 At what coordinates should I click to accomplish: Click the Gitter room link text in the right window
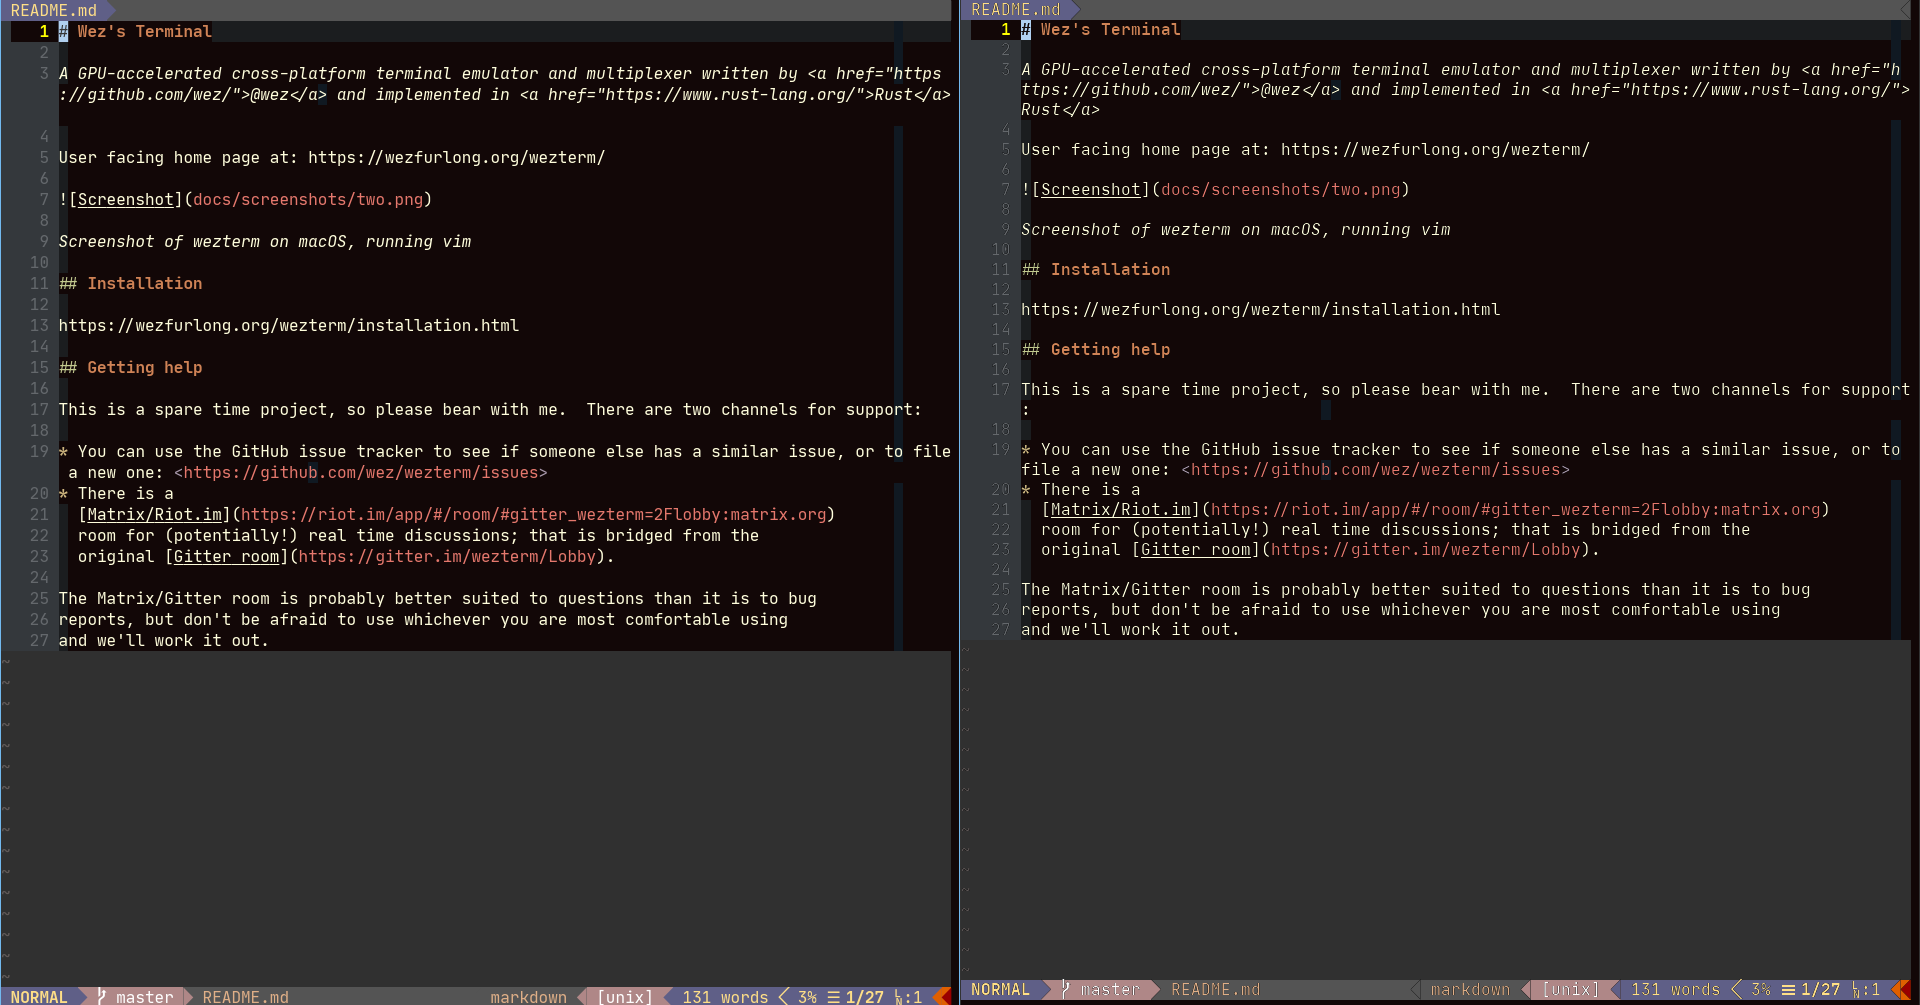[1195, 549]
